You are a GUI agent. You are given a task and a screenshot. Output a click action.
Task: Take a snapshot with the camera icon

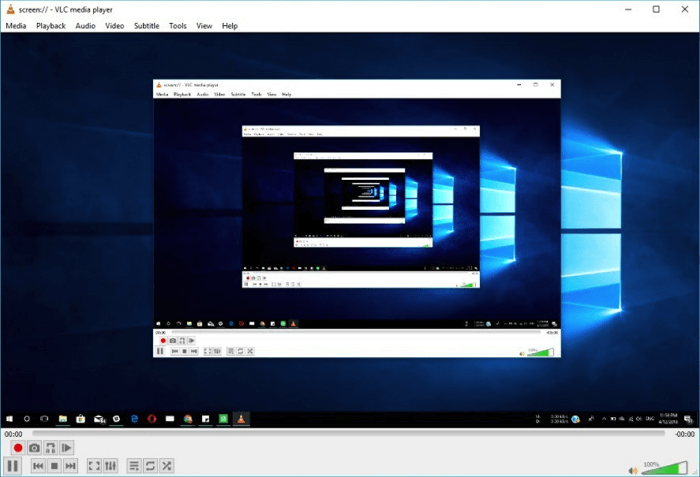(34, 448)
